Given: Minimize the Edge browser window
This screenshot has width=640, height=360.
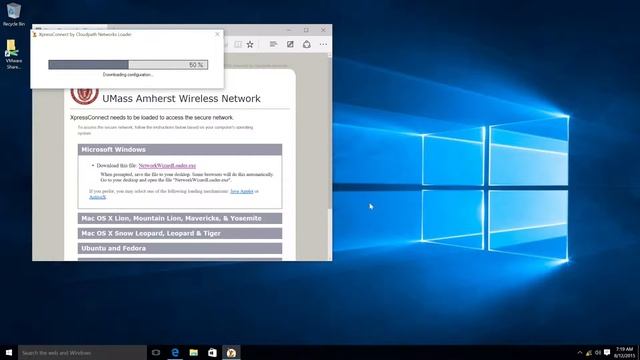Looking at the screenshot, I should pos(289,30).
